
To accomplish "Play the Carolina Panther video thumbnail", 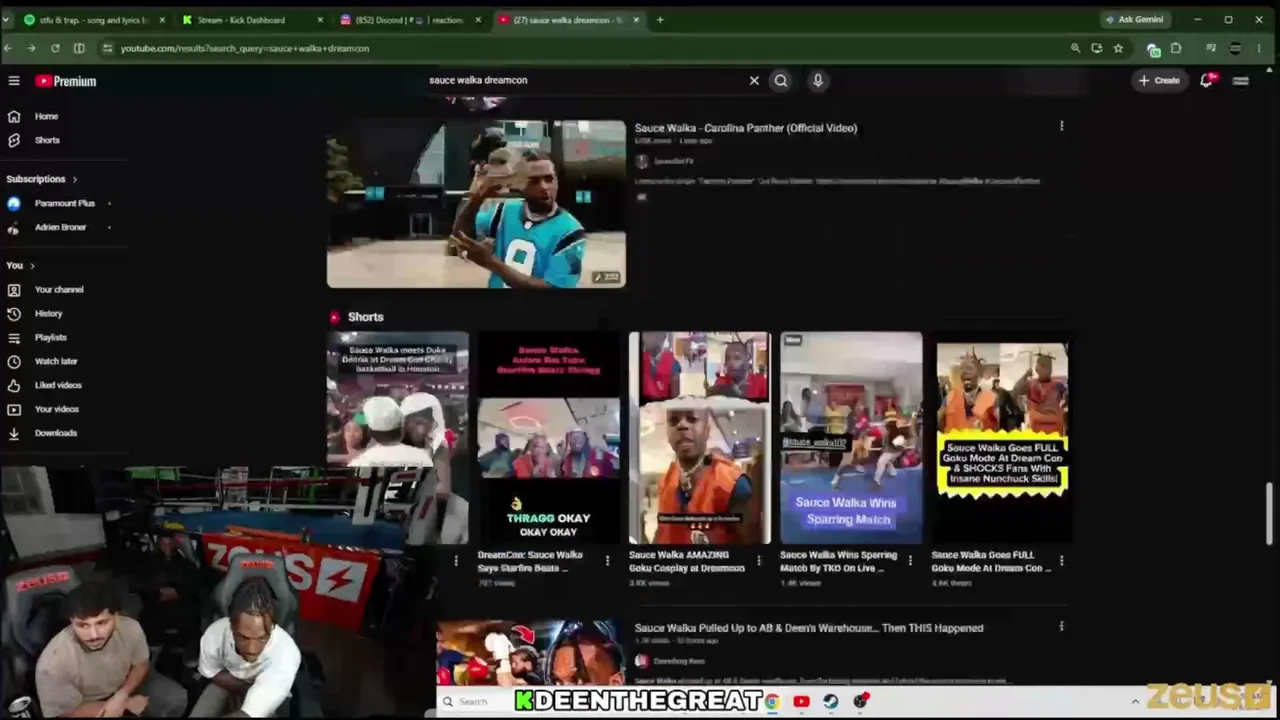I will pos(476,204).
